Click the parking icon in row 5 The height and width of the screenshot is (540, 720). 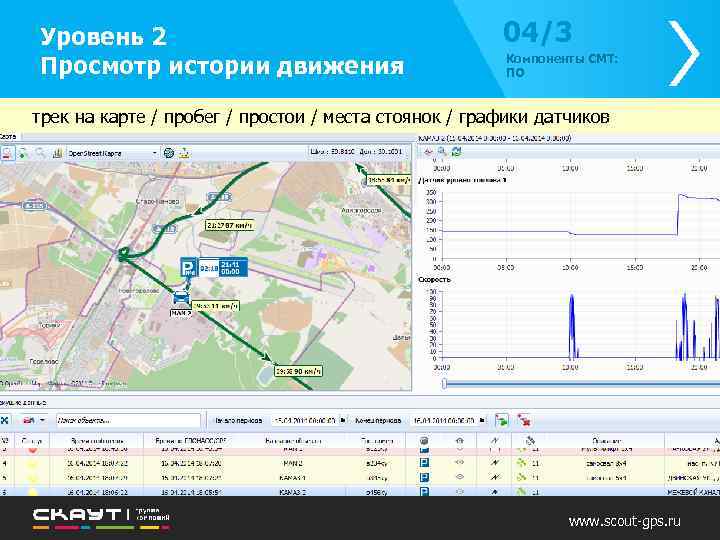[x=424, y=478]
